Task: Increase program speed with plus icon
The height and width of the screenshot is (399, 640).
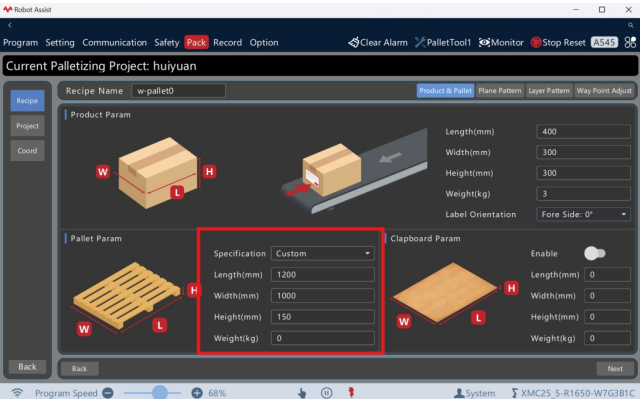Action: [x=197, y=393]
